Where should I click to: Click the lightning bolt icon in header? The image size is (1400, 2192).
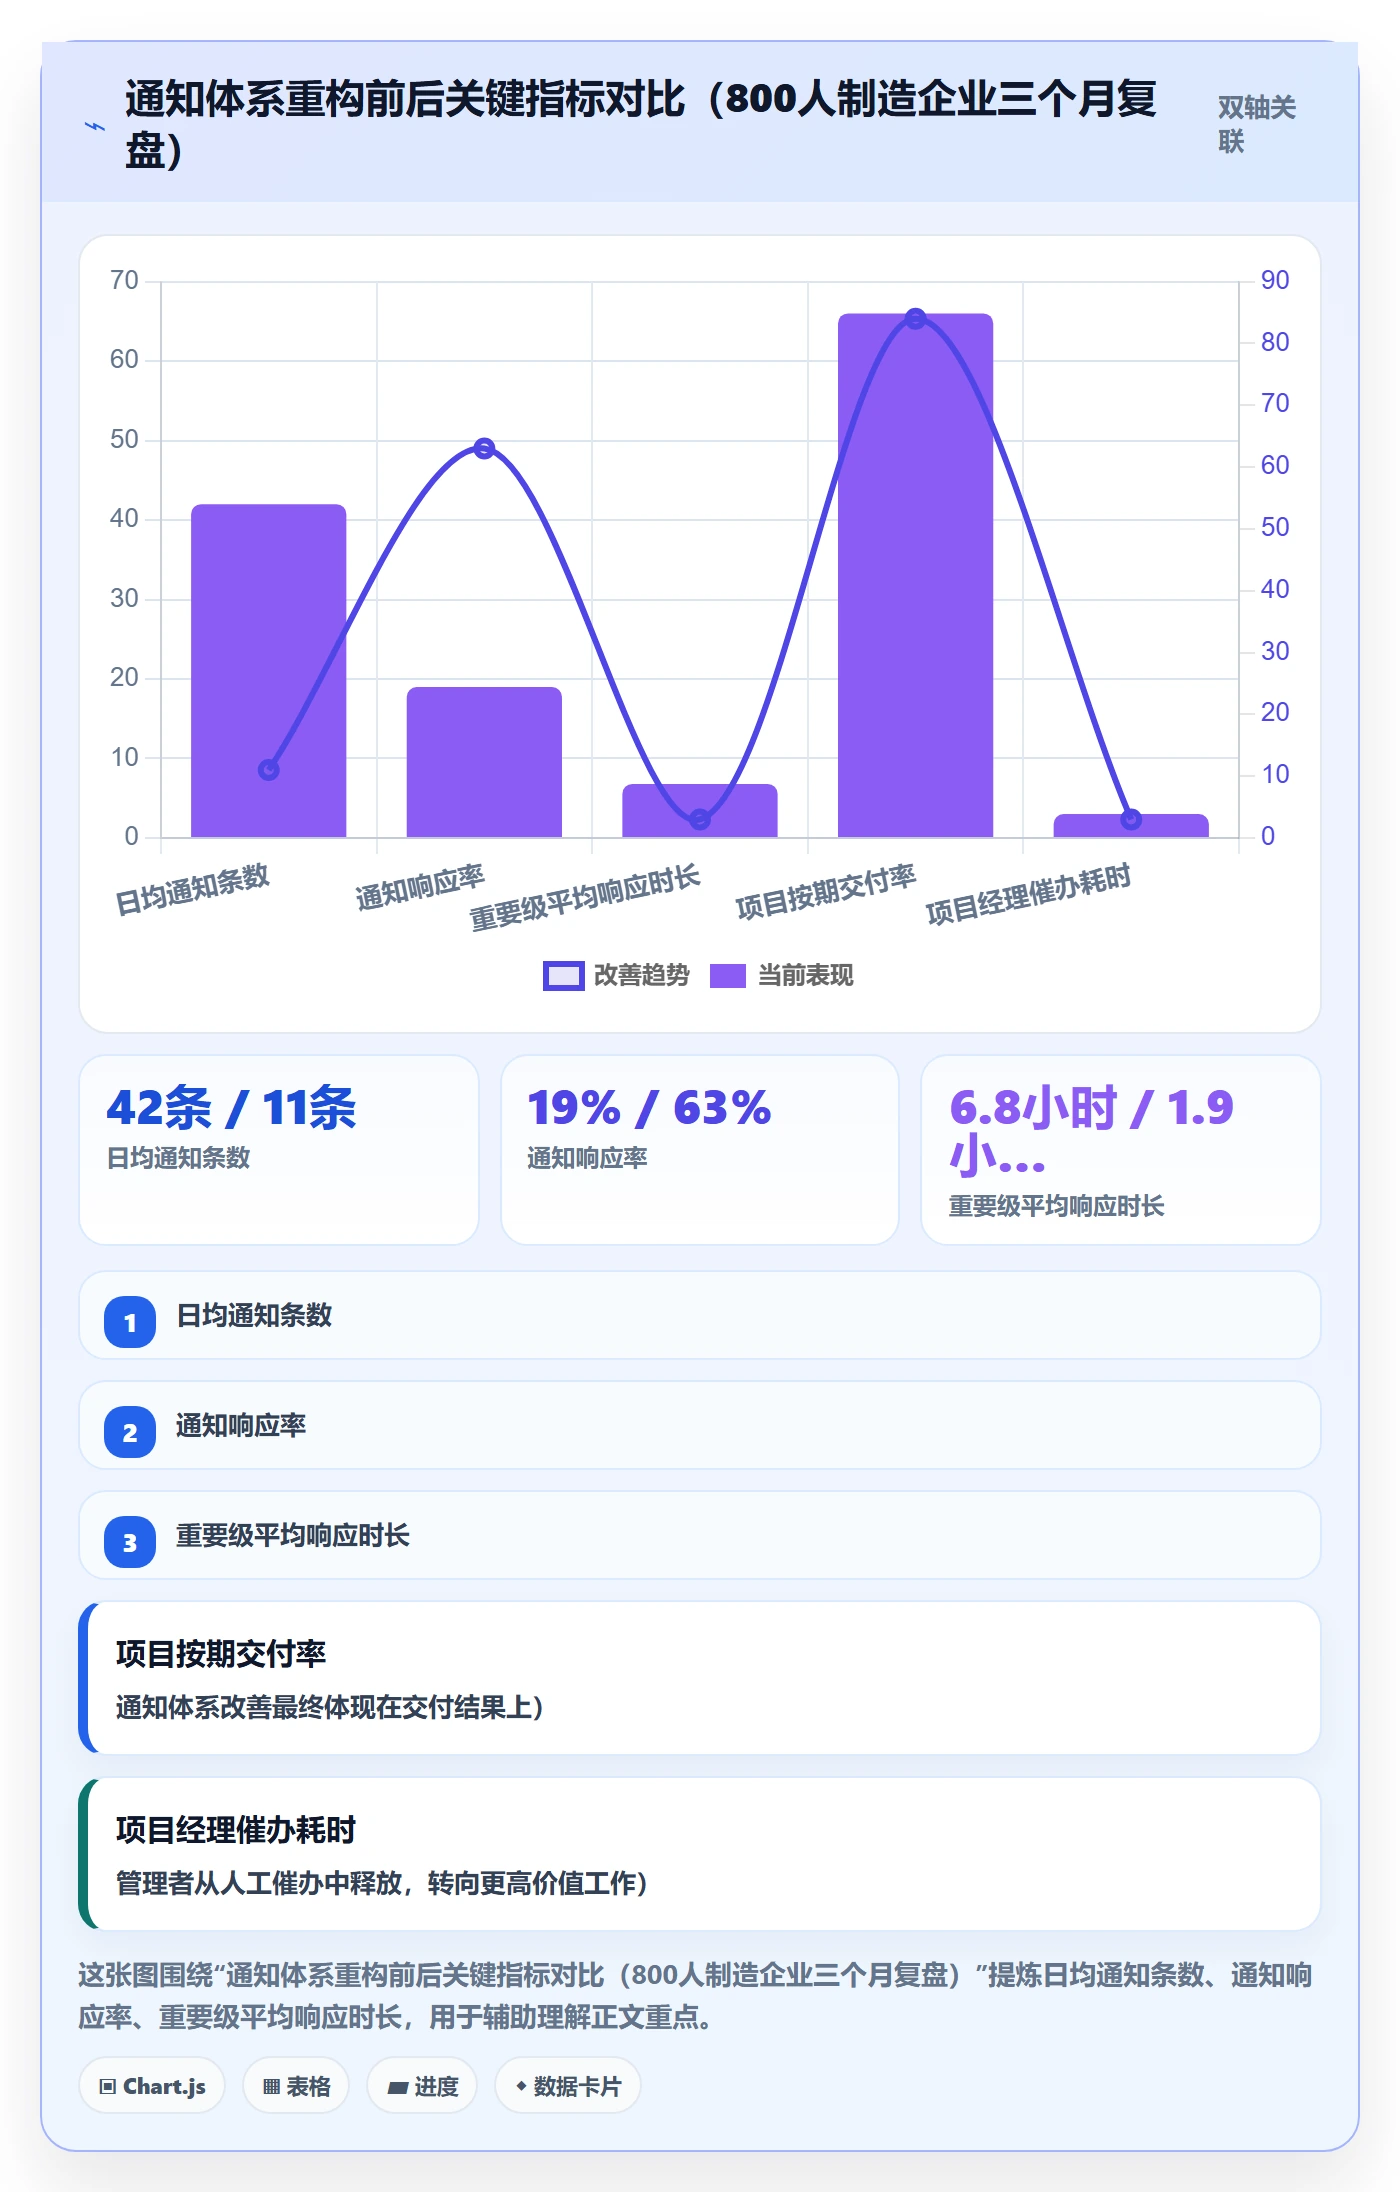pos(94,126)
